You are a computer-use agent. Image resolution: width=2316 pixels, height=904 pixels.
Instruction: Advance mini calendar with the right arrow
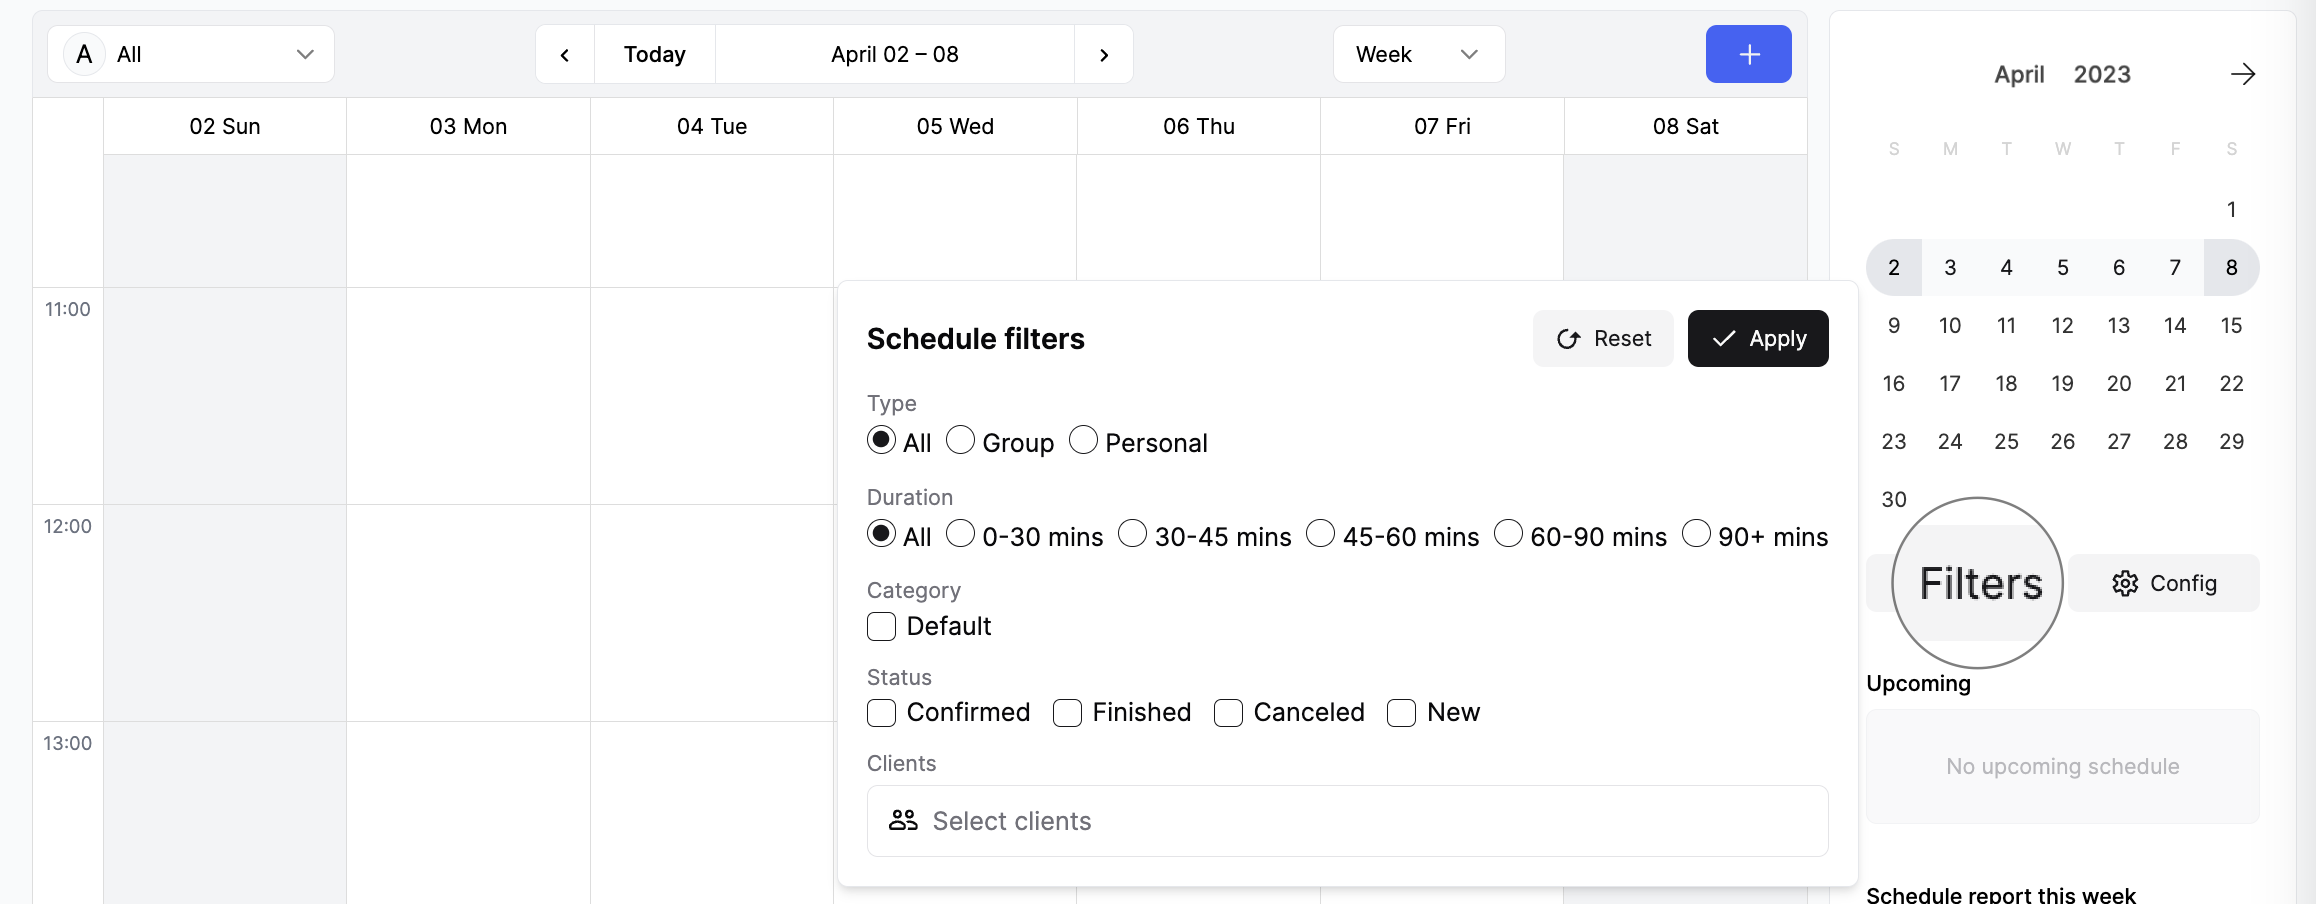2243,73
